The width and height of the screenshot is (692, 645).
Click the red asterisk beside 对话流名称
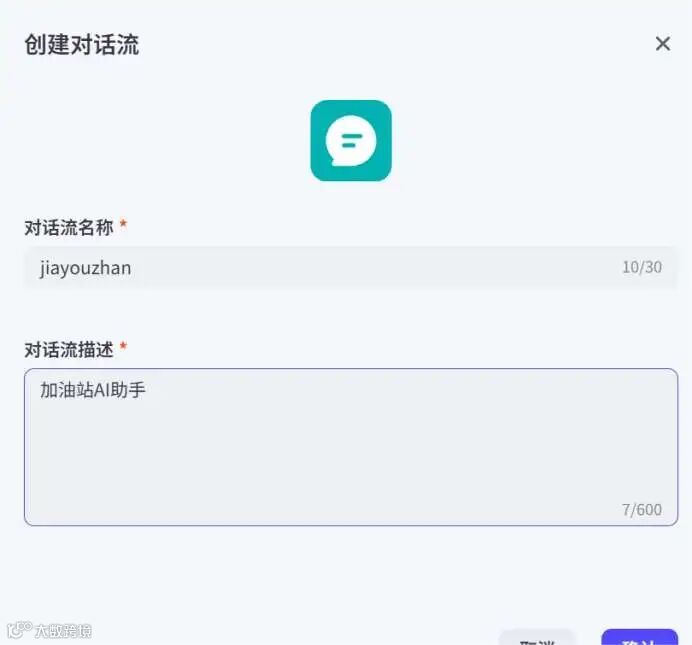(x=124, y=224)
